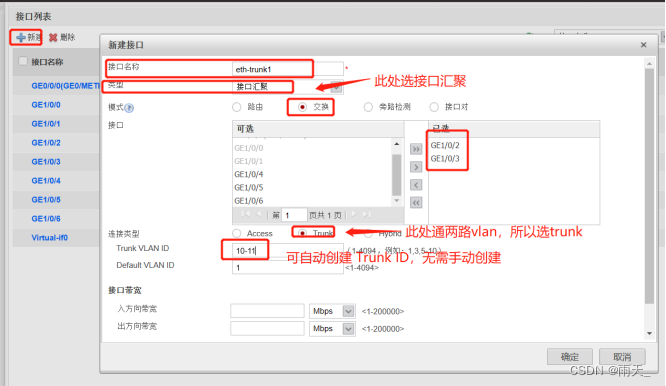Select GE1/0/2 in selected list
Screen dimensions: 666x386
[x=445, y=145]
